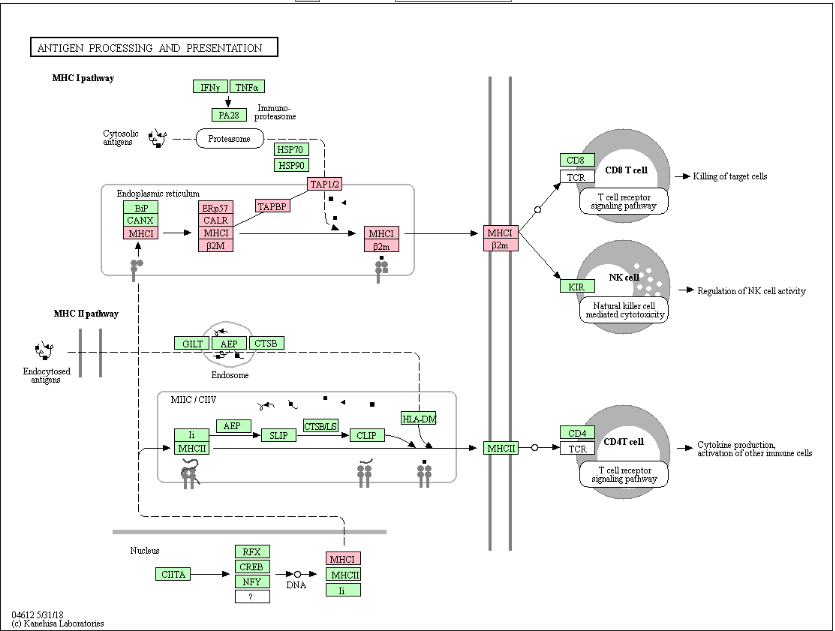Viewport: 835px width, 631px height.
Task: Click the GILT gene box near endosome
Action: pos(192,343)
